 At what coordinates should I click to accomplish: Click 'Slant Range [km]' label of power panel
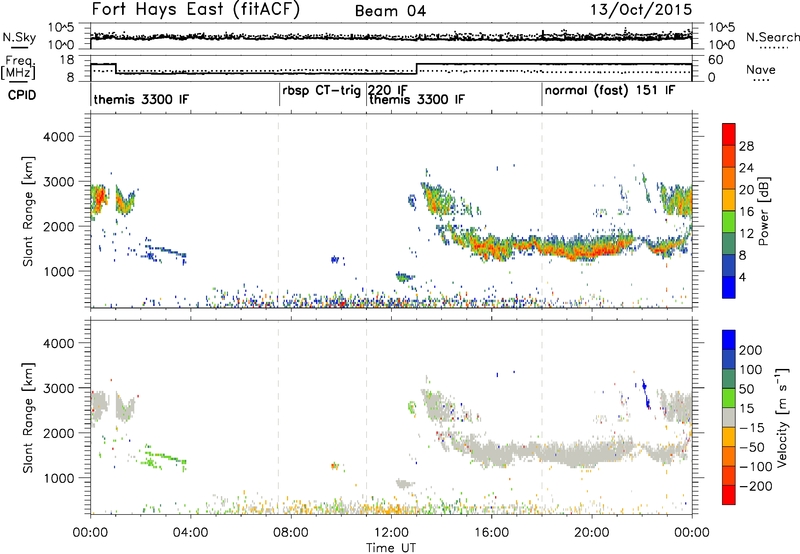(x=28, y=211)
